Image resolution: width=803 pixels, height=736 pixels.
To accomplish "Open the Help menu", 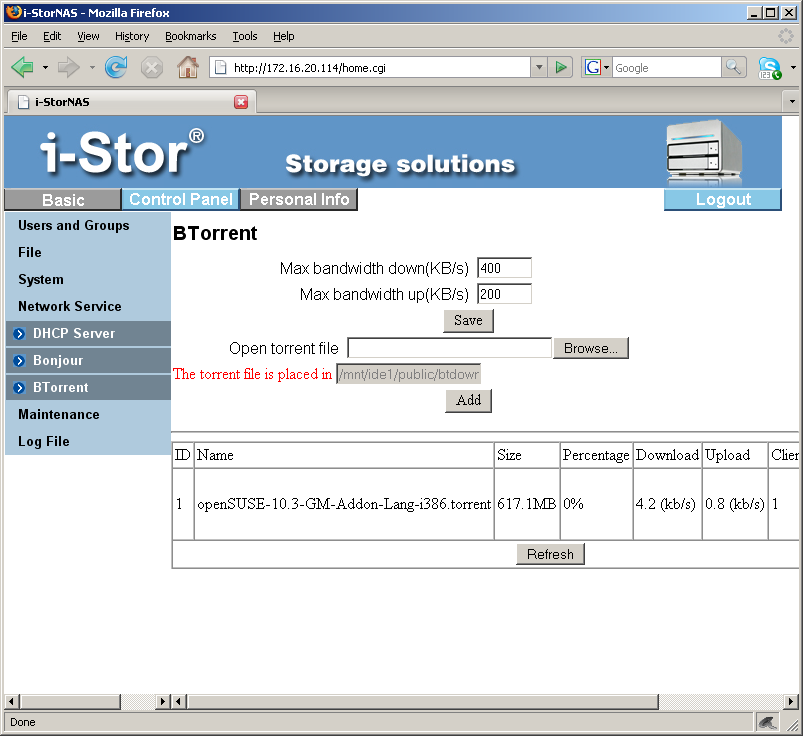I will tap(284, 36).
